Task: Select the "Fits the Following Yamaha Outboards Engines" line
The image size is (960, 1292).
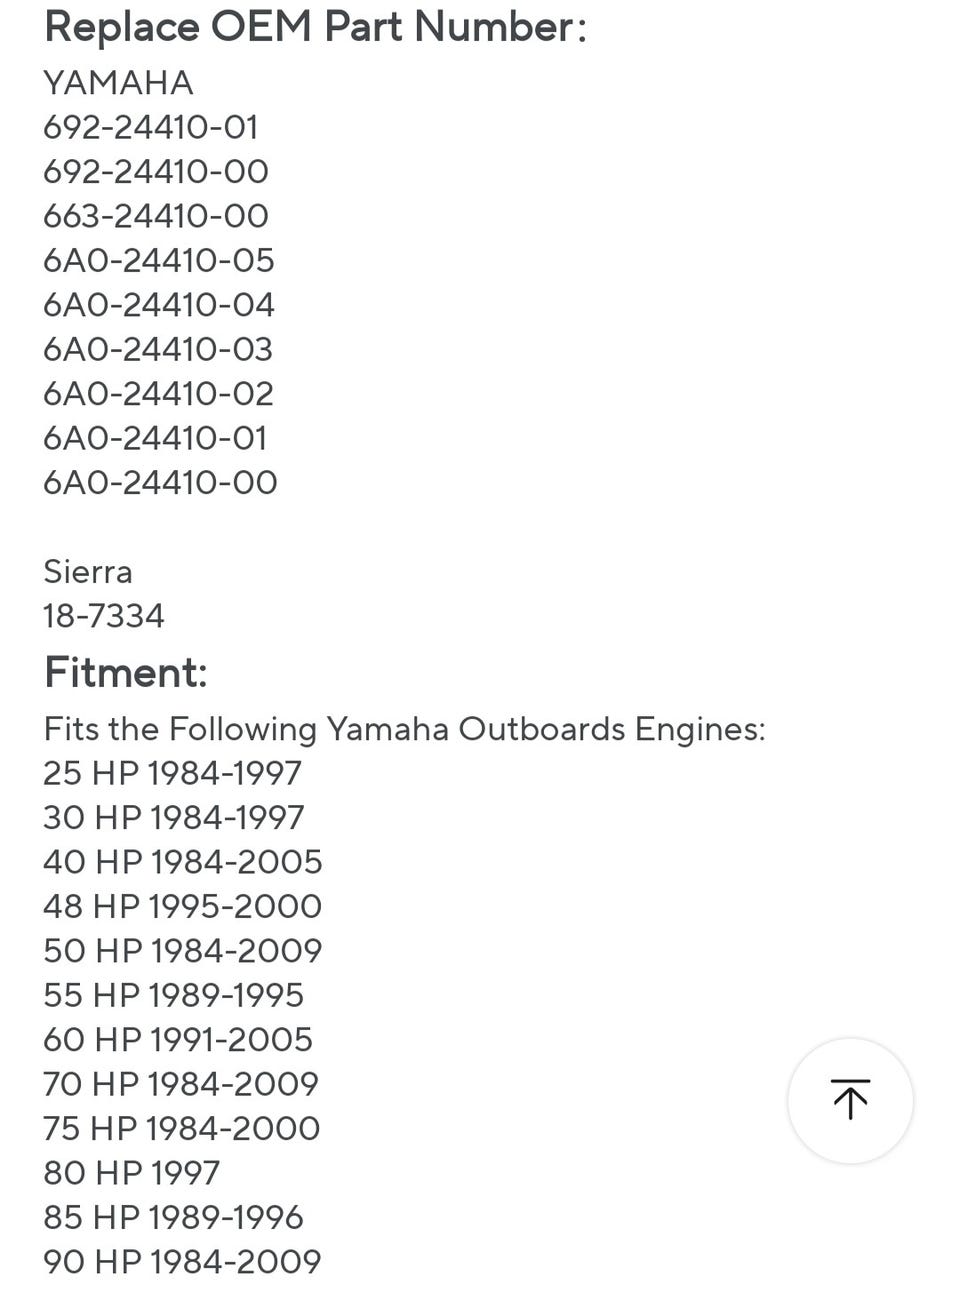Action: click(x=404, y=729)
